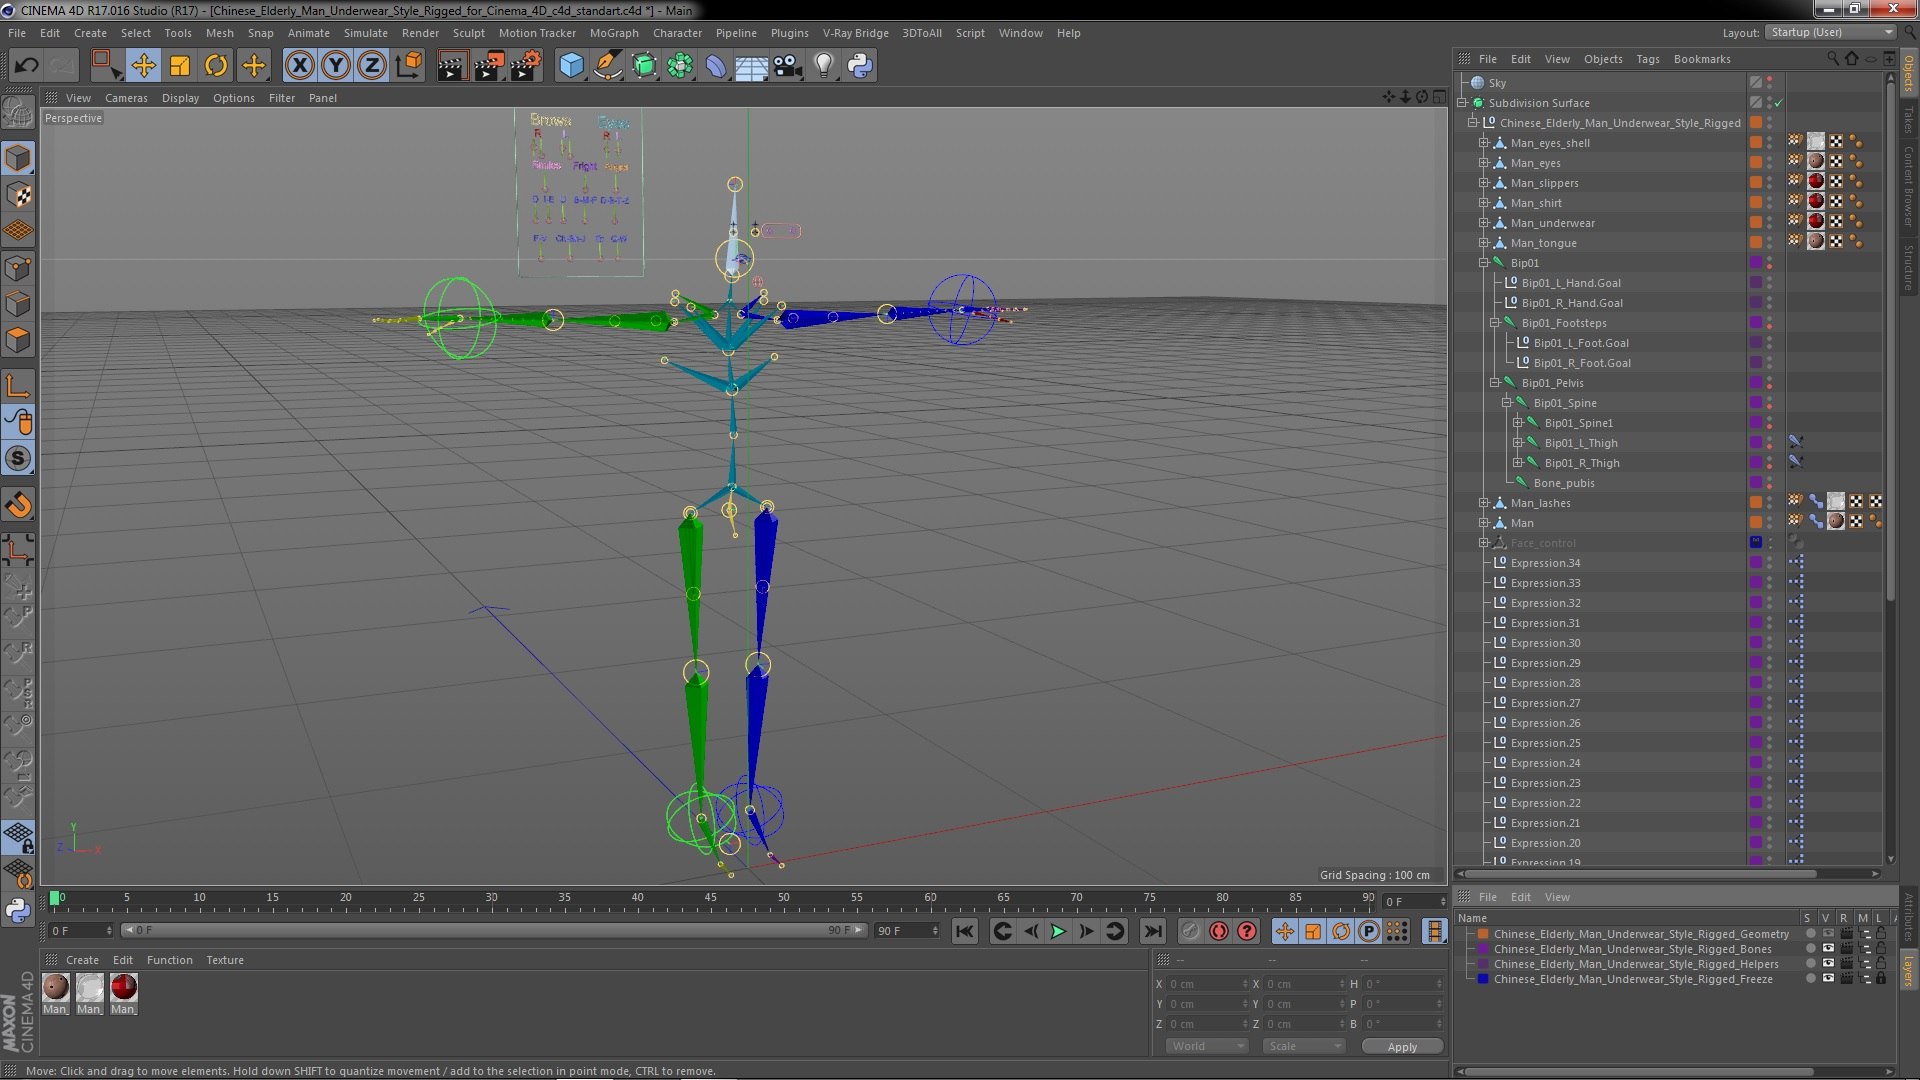Pick the orange Scale tool in the top toolbar

click(x=180, y=66)
